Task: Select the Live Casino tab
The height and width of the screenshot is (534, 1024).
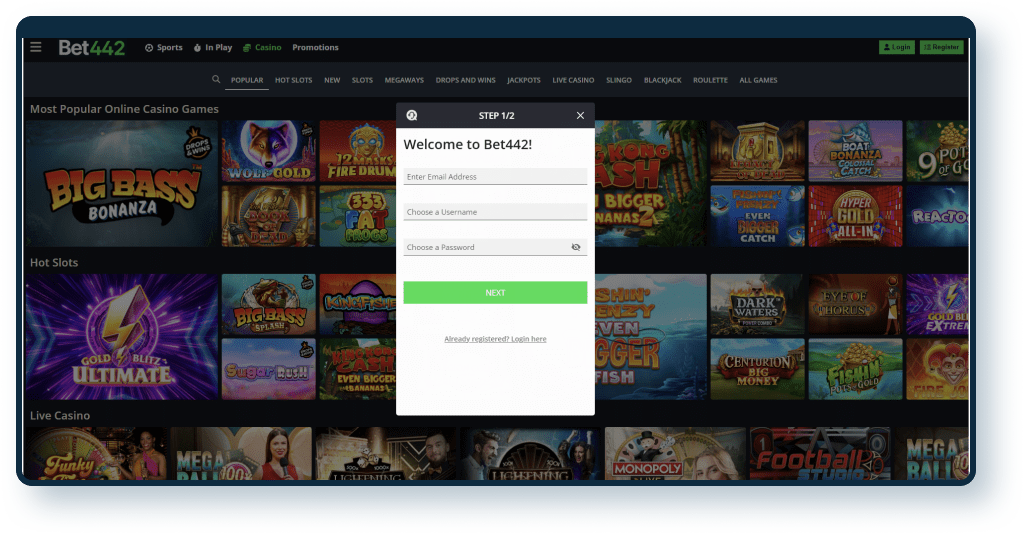Action: (573, 80)
